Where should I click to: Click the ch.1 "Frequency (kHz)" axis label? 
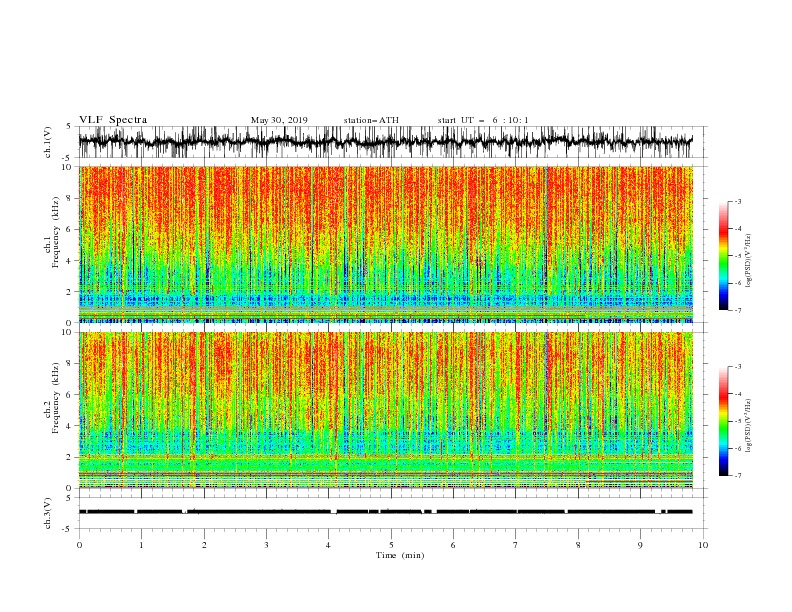click(56, 232)
